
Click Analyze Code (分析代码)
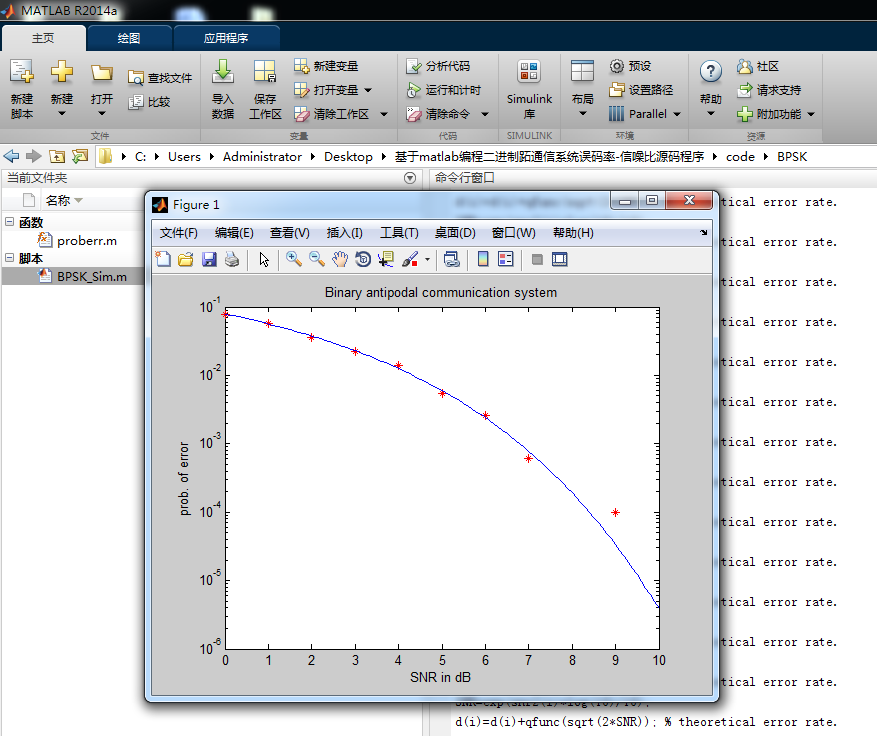[x=438, y=66]
